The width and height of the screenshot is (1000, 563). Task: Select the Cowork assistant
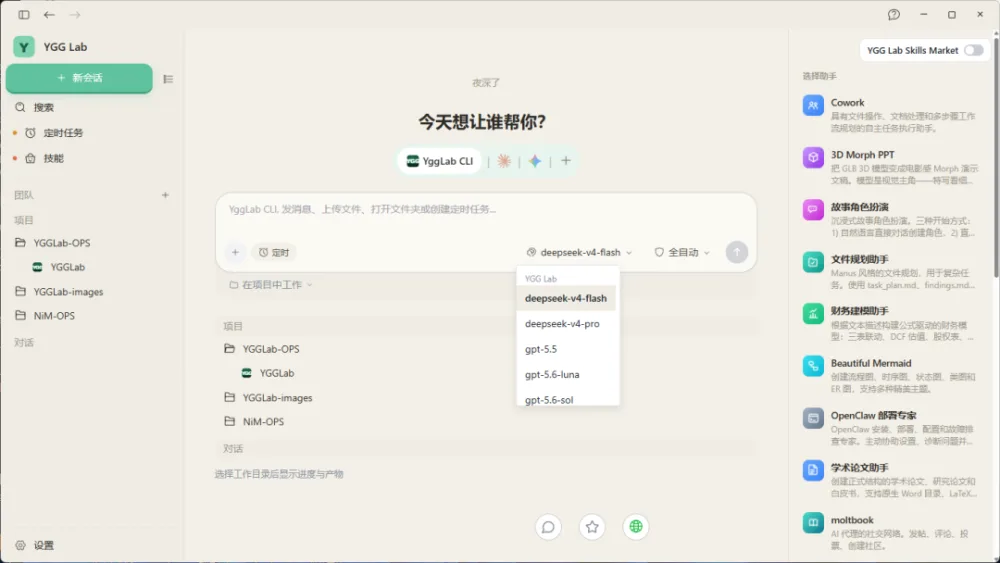tap(891, 115)
